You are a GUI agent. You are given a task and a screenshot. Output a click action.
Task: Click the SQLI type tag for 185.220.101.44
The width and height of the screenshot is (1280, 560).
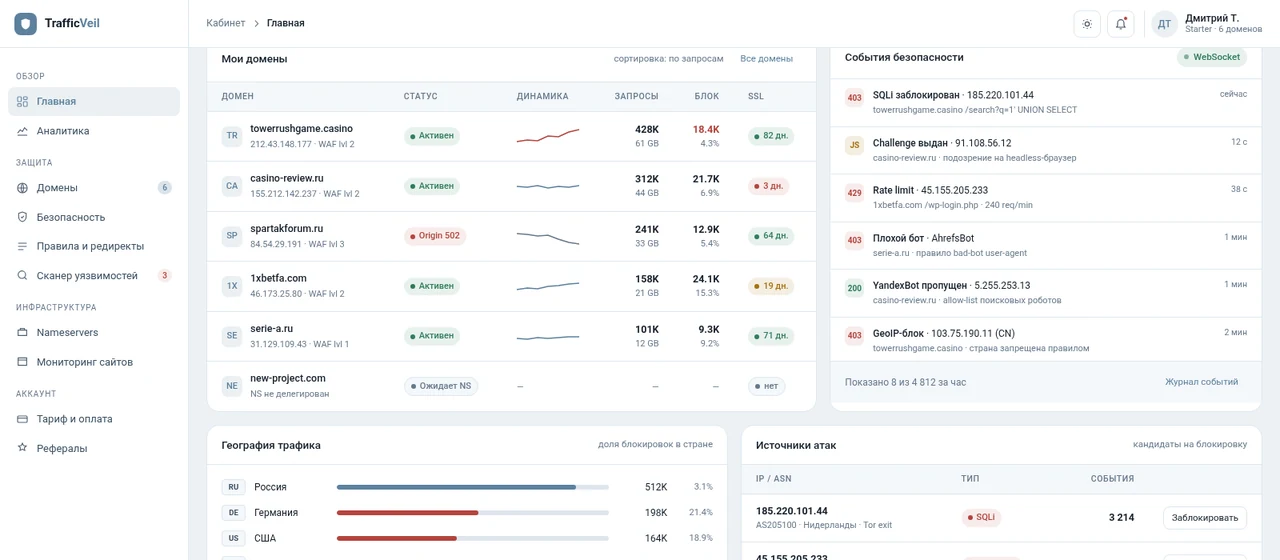[981, 518]
